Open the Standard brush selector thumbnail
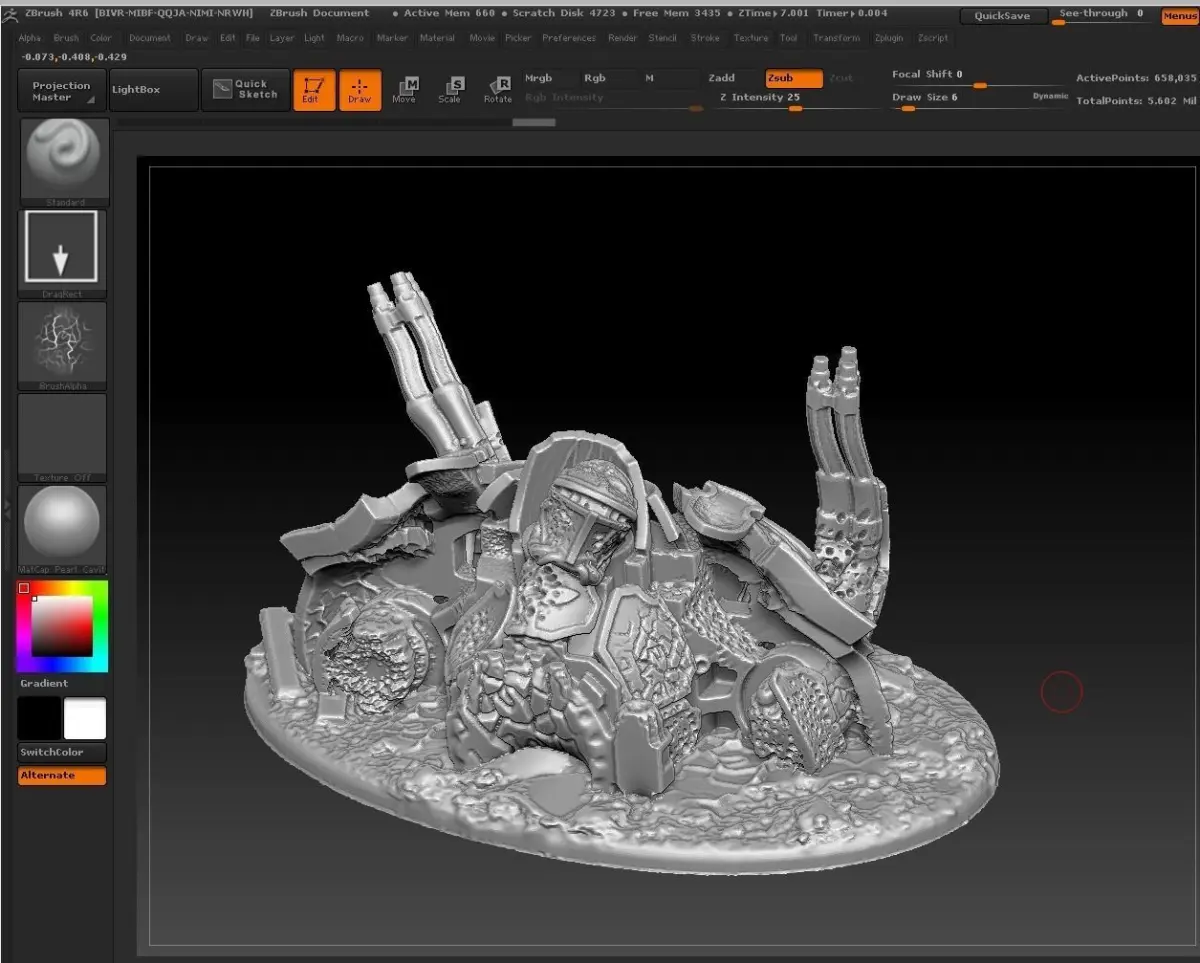This screenshot has width=1200, height=963. pyautogui.click(x=63, y=160)
